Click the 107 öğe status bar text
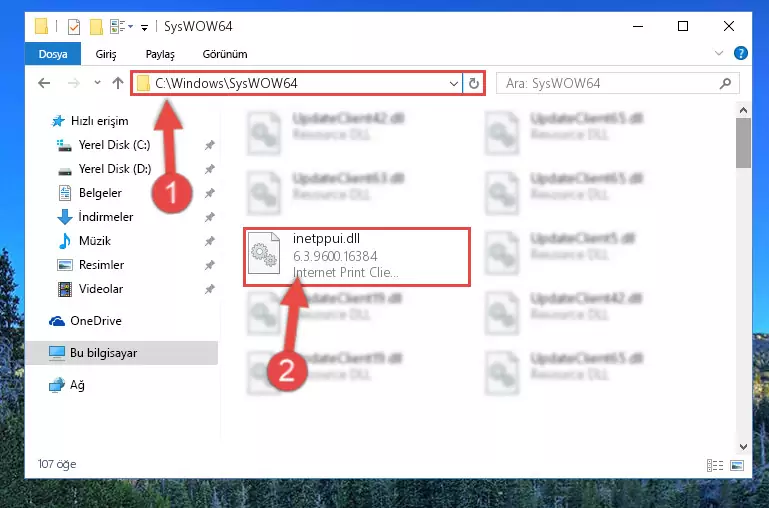 point(57,464)
